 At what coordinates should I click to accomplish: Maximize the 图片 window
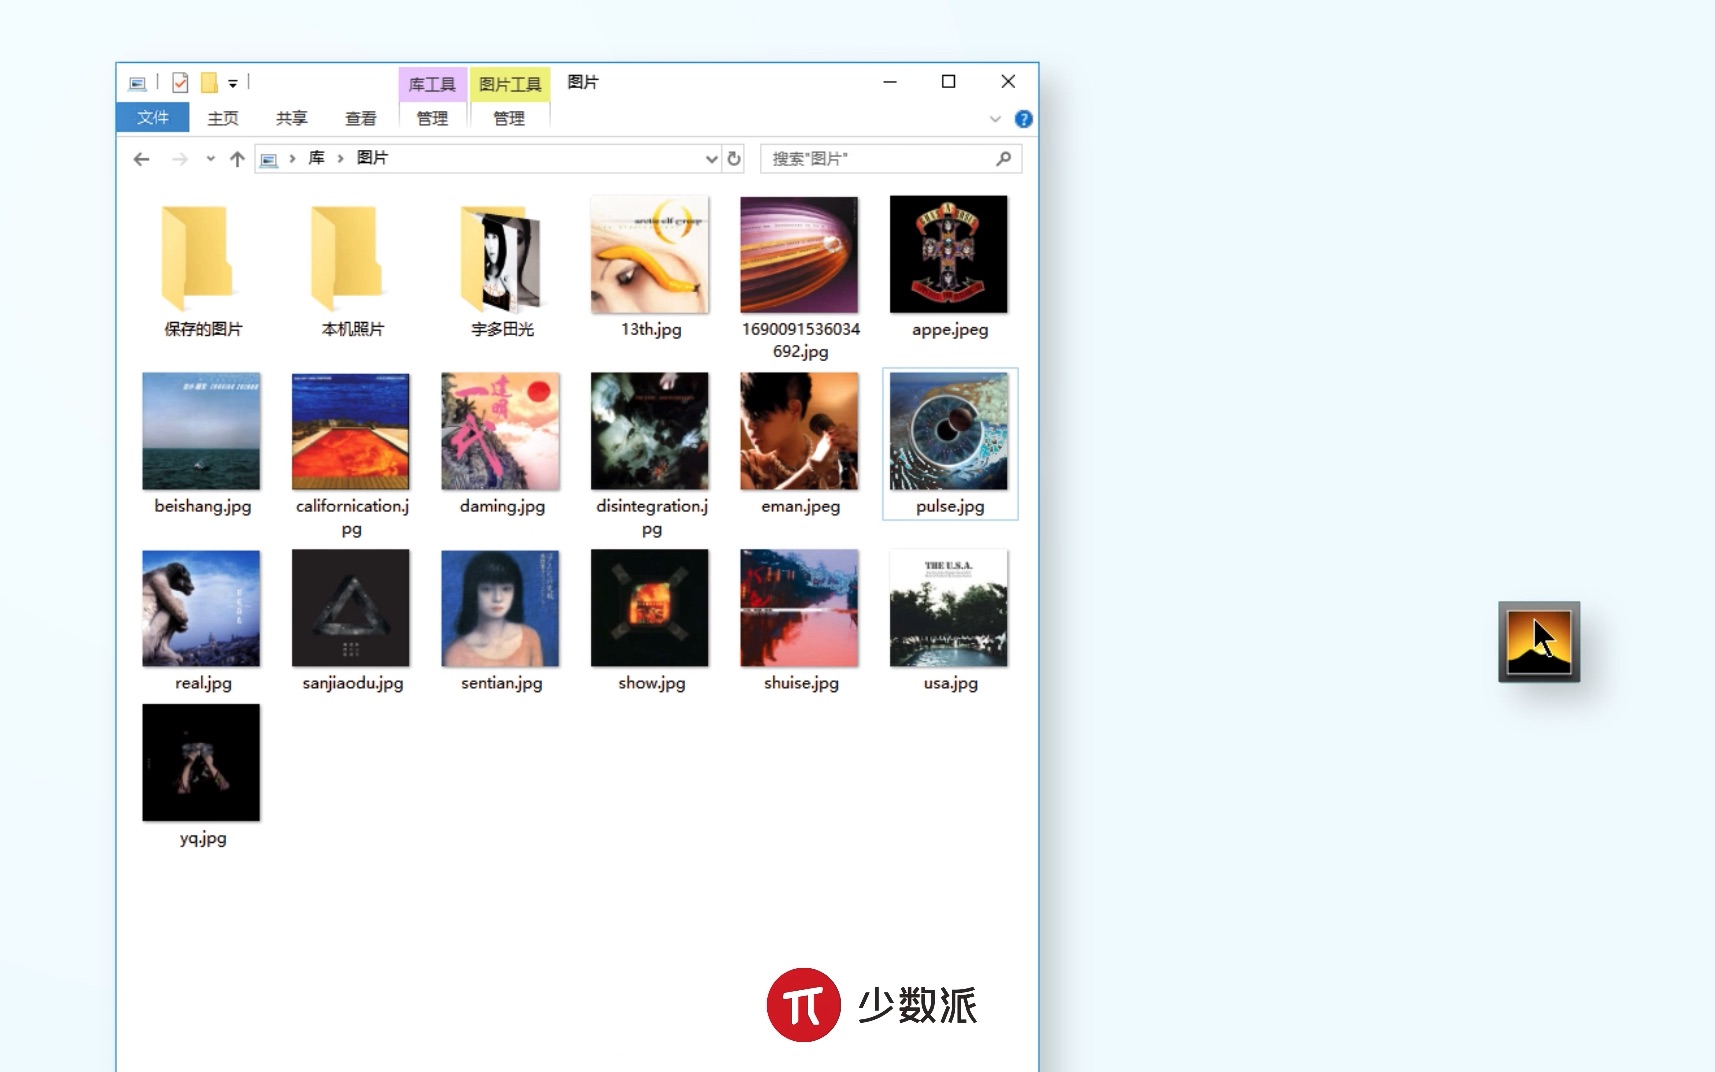[949, 82]
